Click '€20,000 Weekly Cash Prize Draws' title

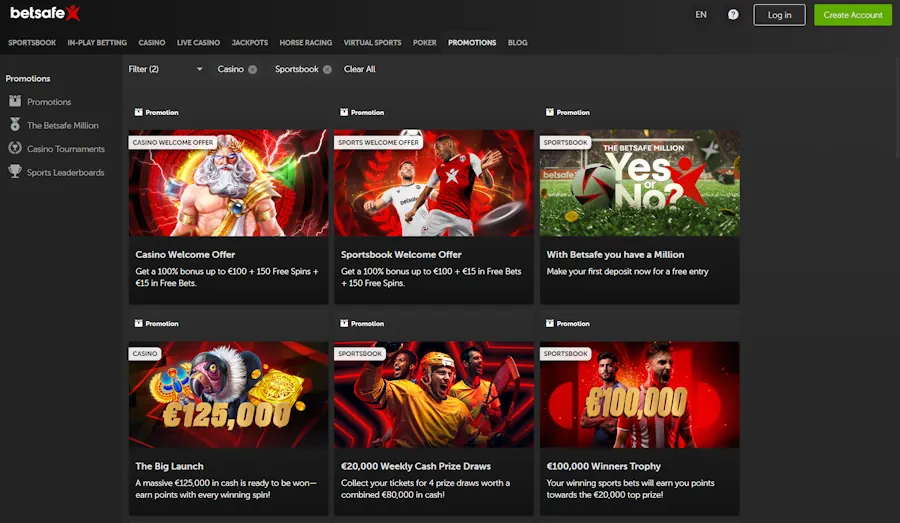click(416, 466)
